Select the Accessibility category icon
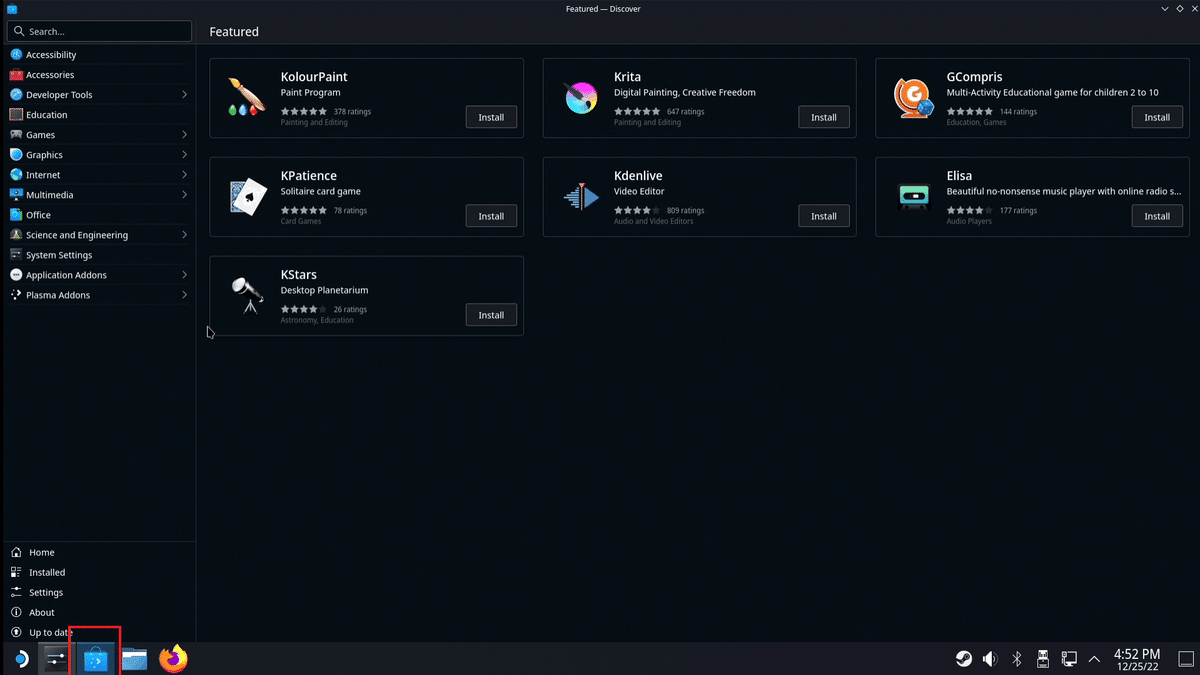Image resolution: width=1200 pixels, height=675 pixels. [16, 55]
